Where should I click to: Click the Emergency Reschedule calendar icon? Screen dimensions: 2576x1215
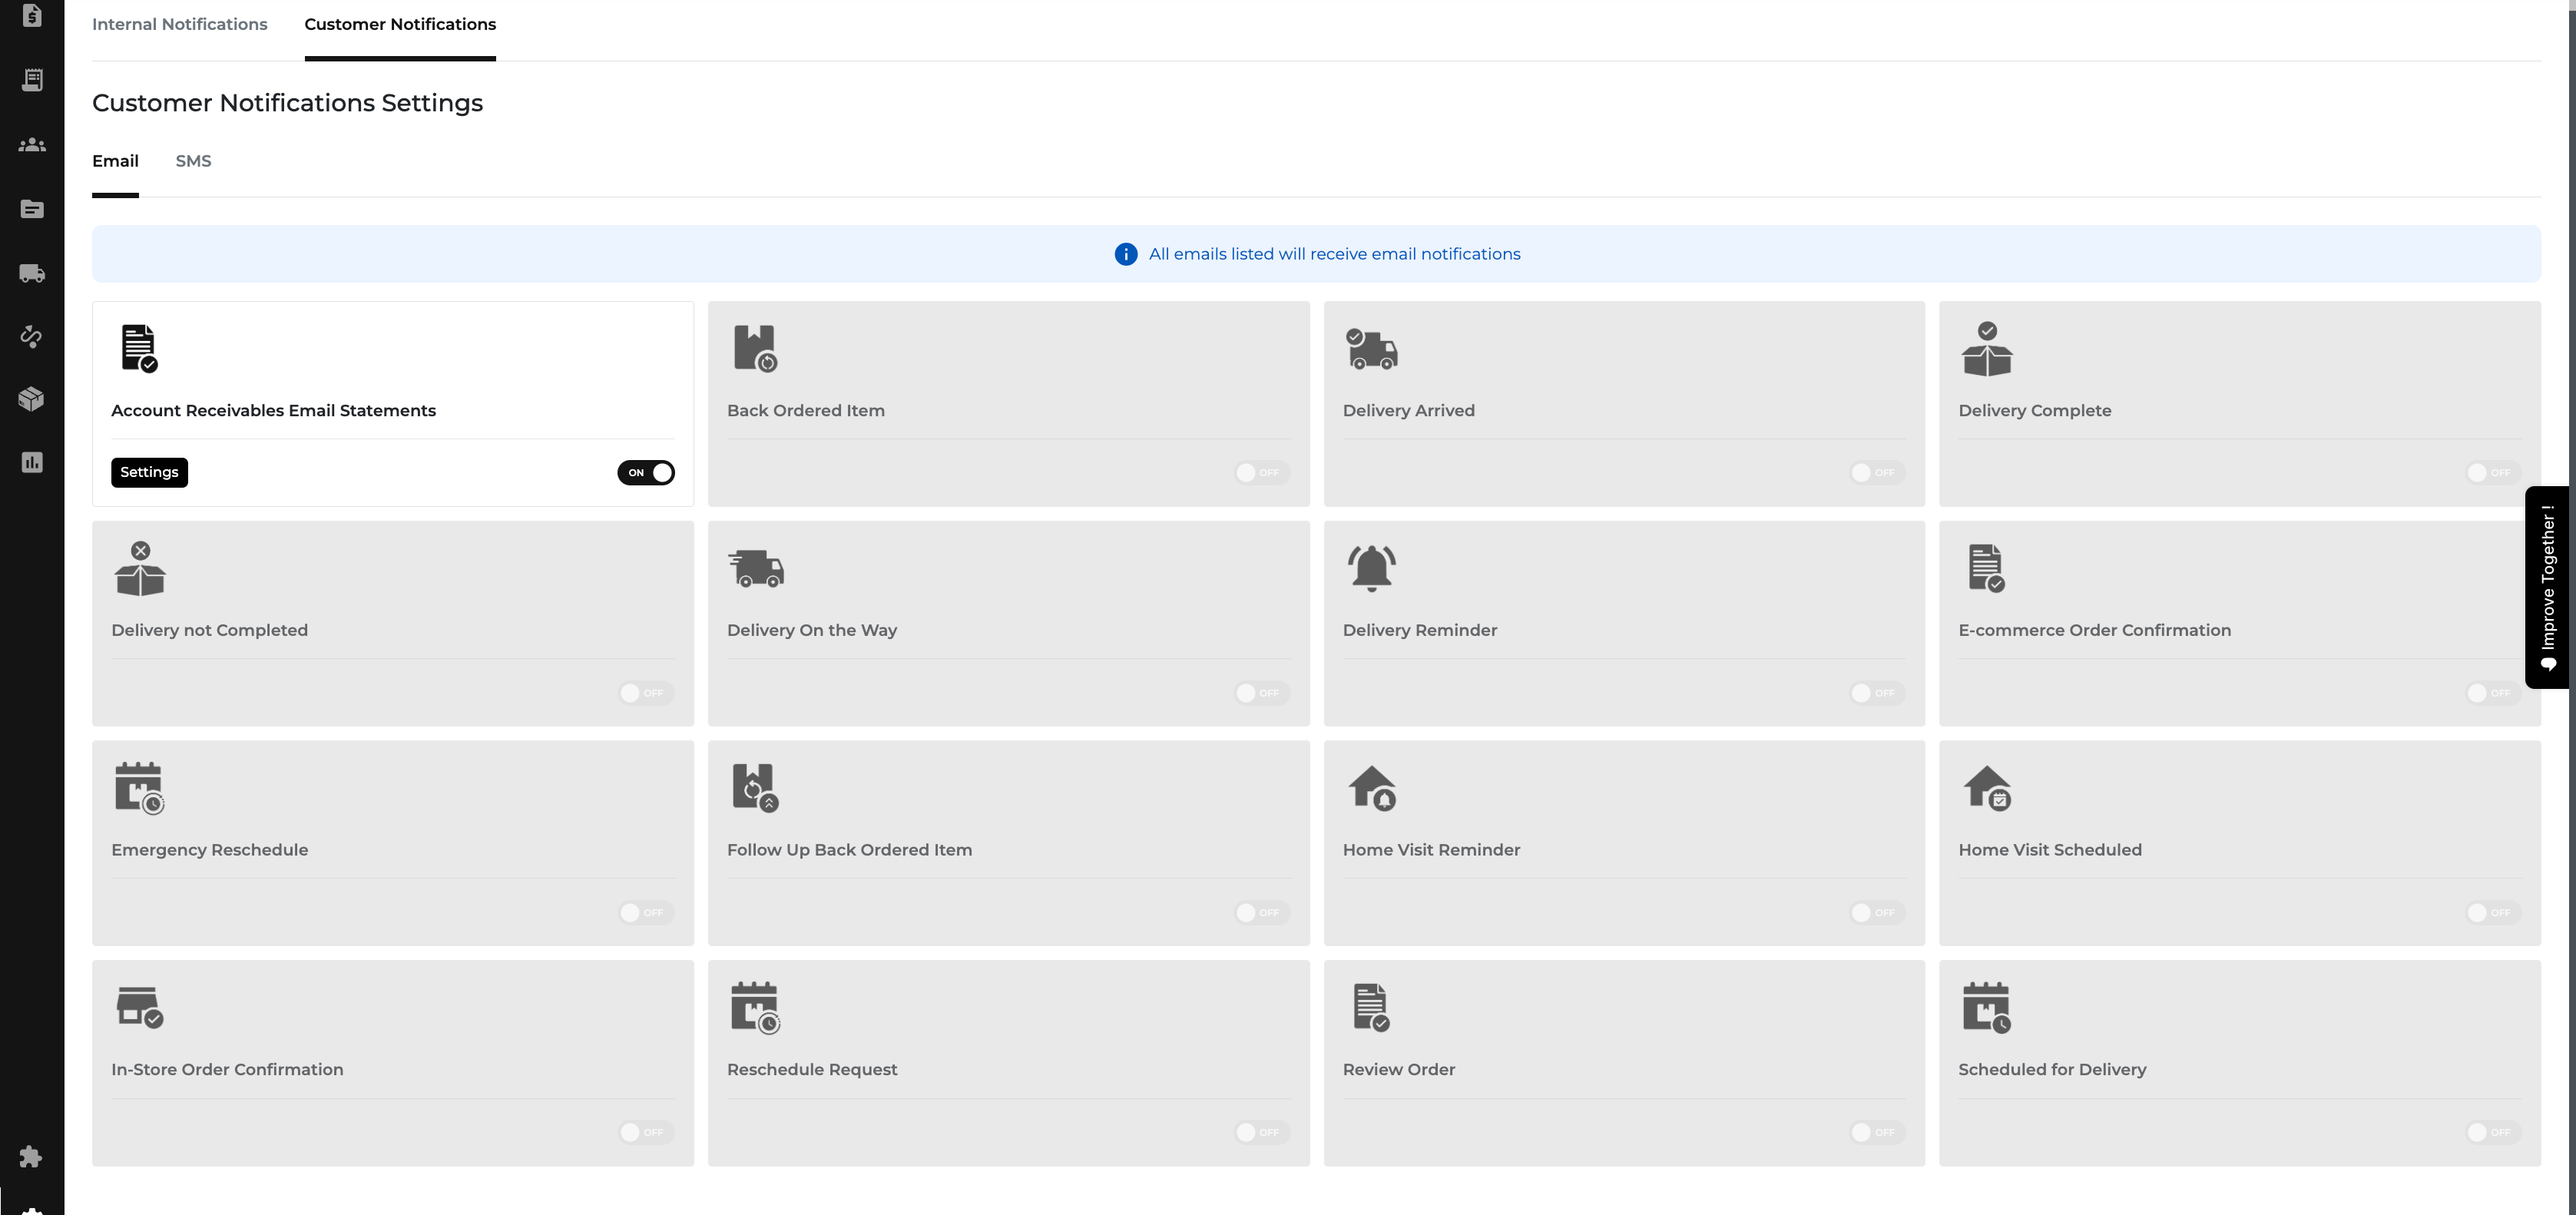pos(139,788)
